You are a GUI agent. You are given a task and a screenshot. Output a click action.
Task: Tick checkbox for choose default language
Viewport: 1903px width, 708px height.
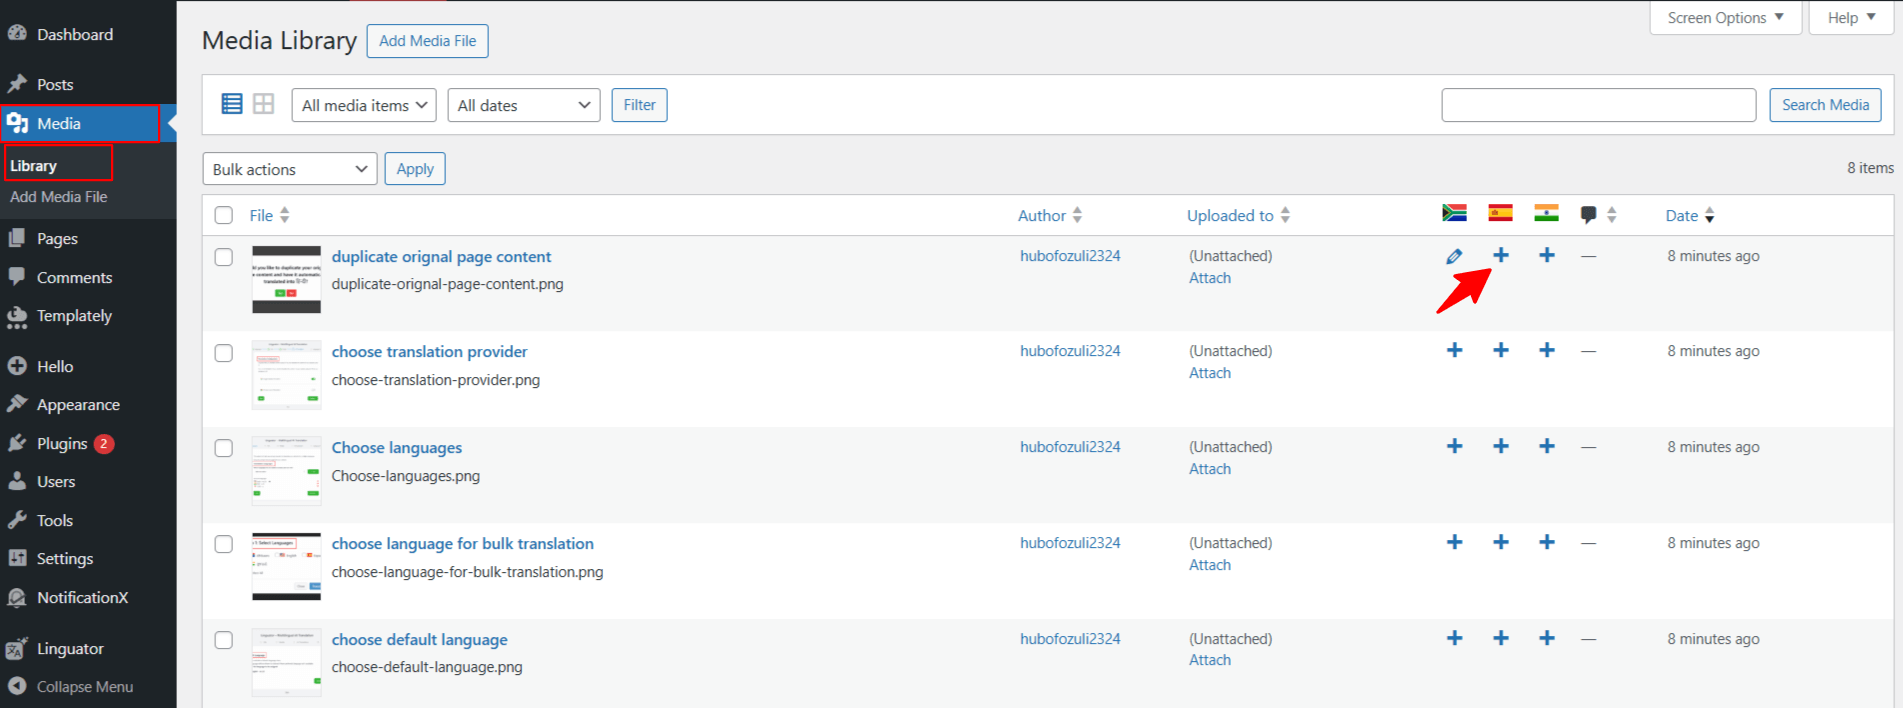pos(224,640)
